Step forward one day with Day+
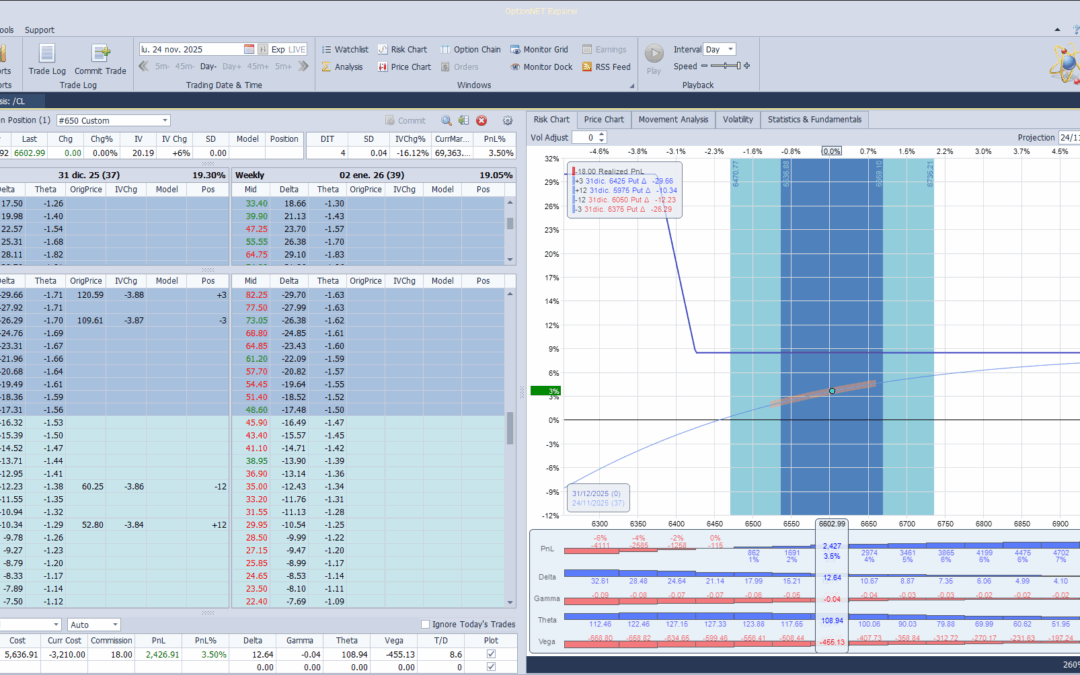The width and height of the screenshot is (1080, 675). (232, 67)
